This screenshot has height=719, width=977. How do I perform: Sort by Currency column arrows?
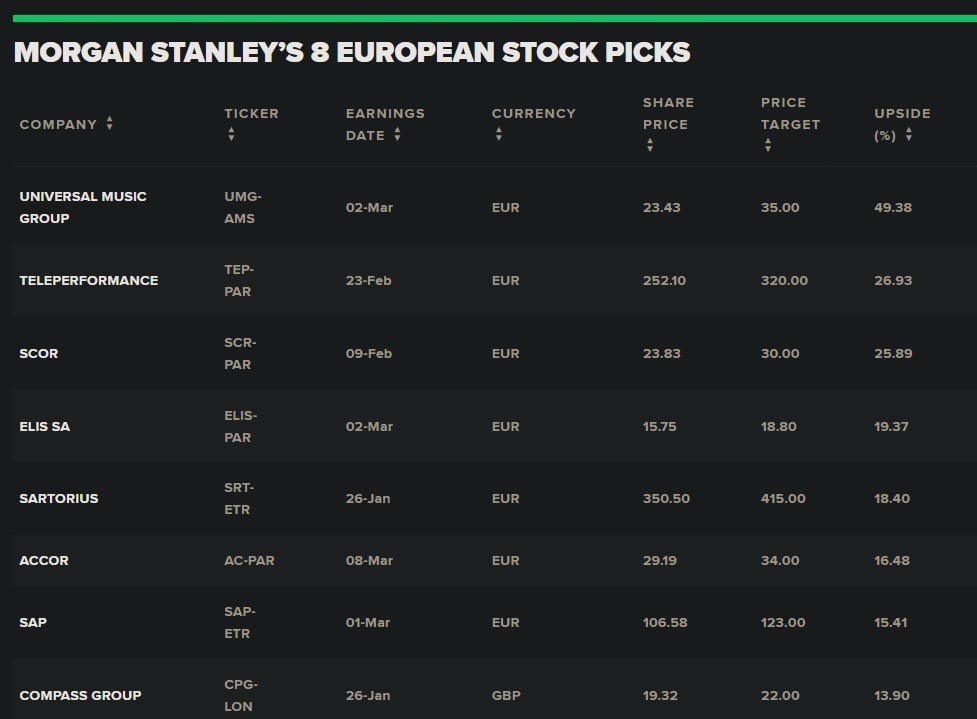(x=498, y=135)
